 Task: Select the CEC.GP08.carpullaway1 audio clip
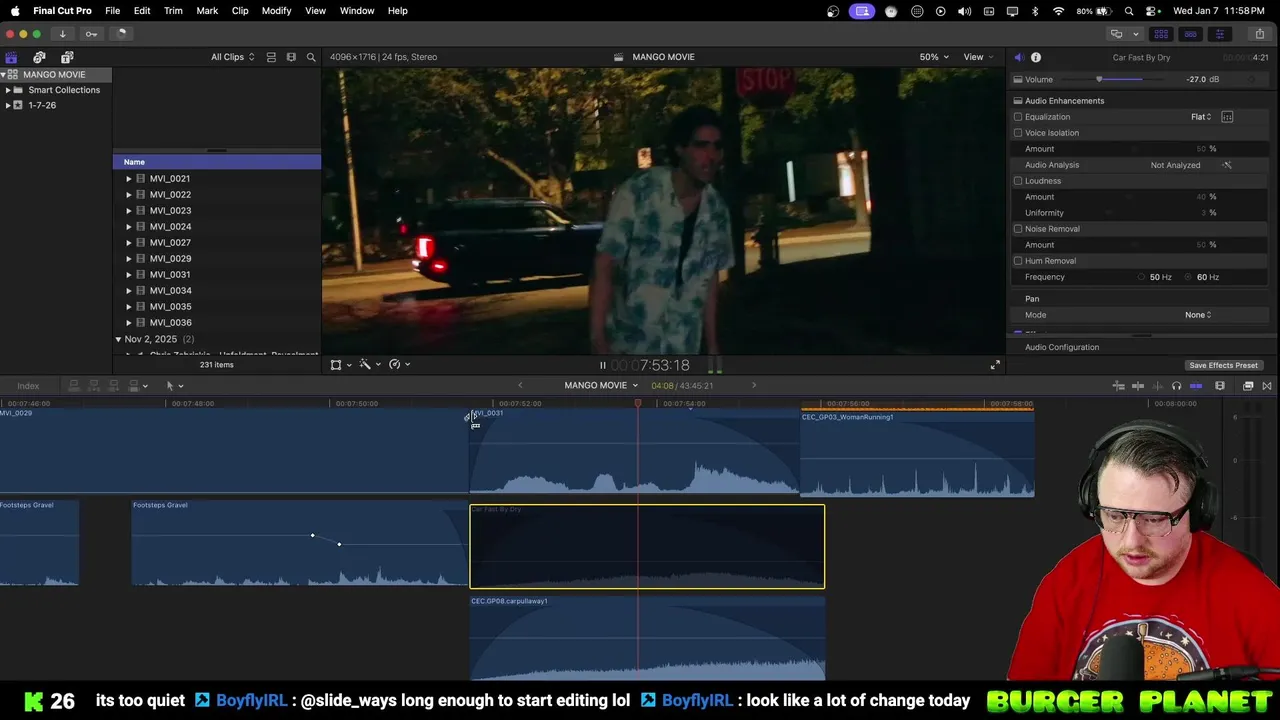(x=647, y=638)
